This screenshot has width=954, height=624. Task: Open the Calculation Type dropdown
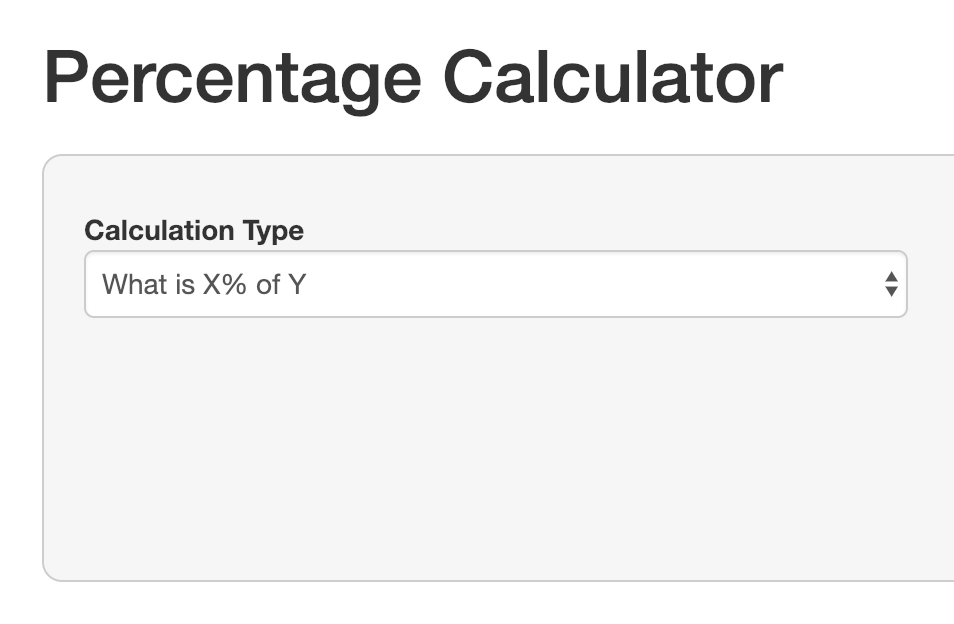coord(495,284)
